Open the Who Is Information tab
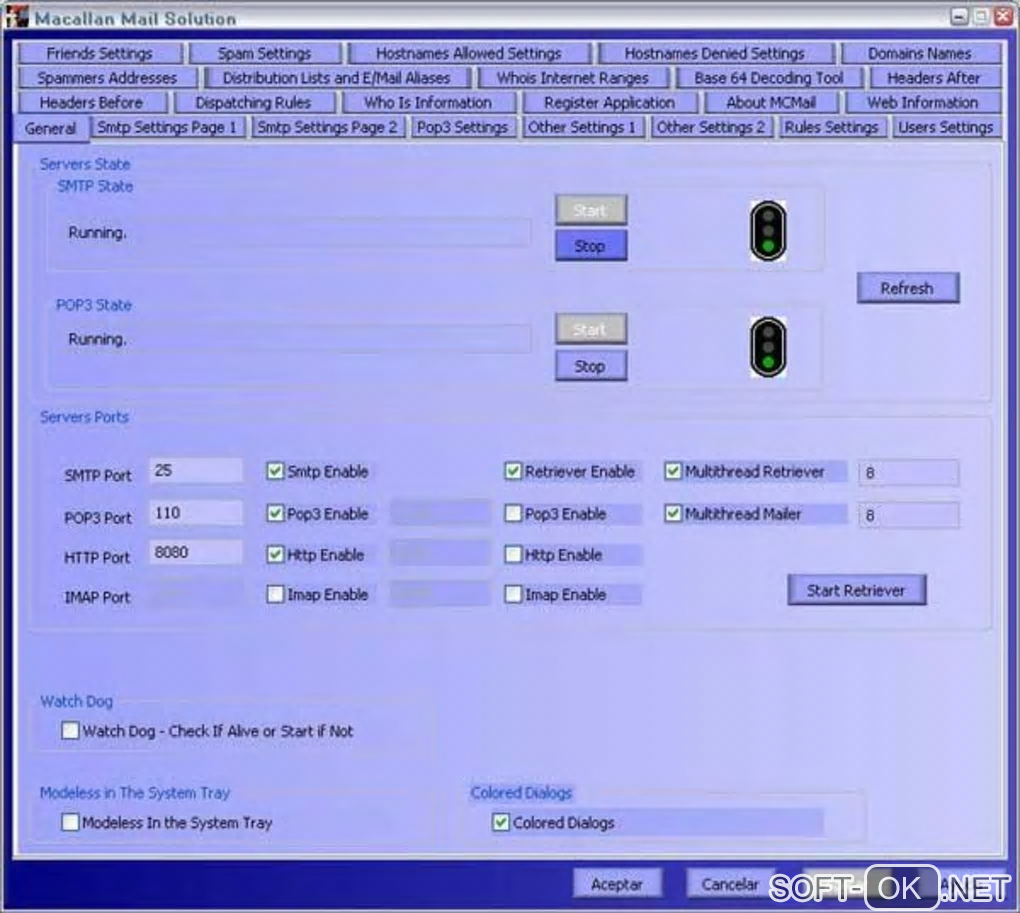 [x=428, y=103]
